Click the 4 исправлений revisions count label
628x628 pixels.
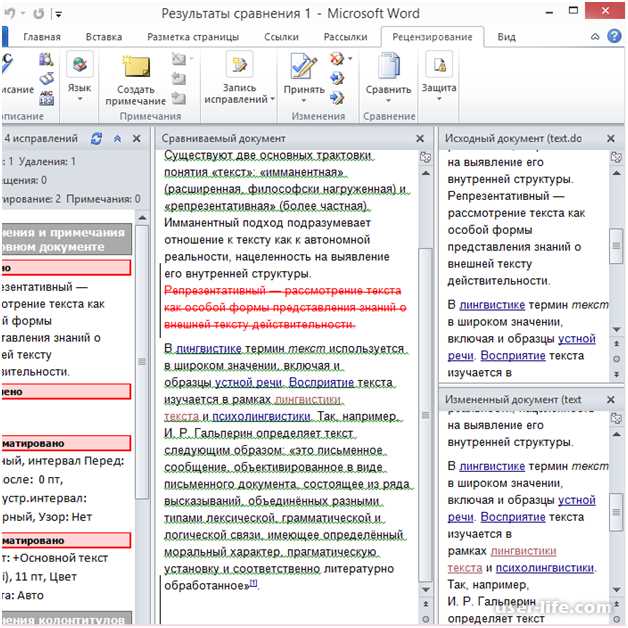pyautogui.click(x=41, y=139)
